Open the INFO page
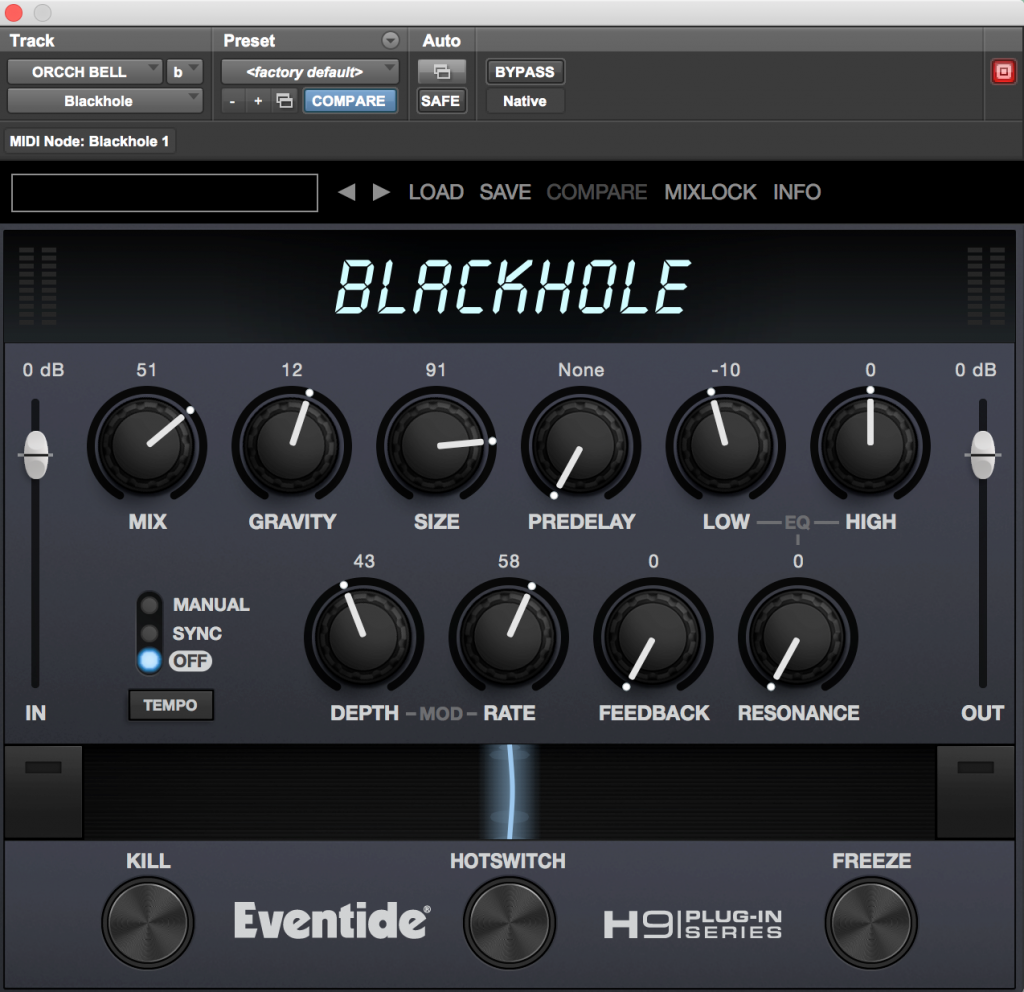The height and width of the screenshot is (992, 1024). click(797, 192)
